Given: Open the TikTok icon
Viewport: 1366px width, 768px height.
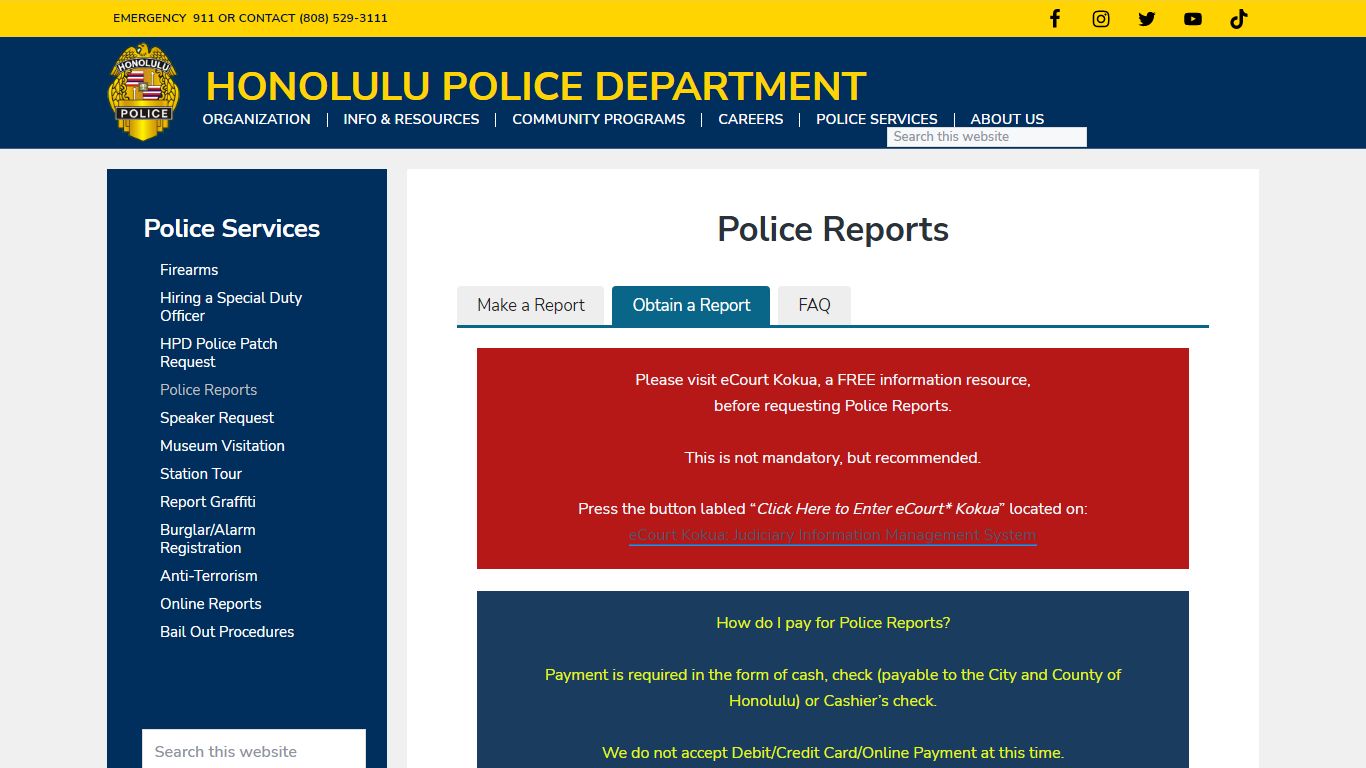Looking at the screenshot, I should pyautogui.click(x=1239, y=19).
